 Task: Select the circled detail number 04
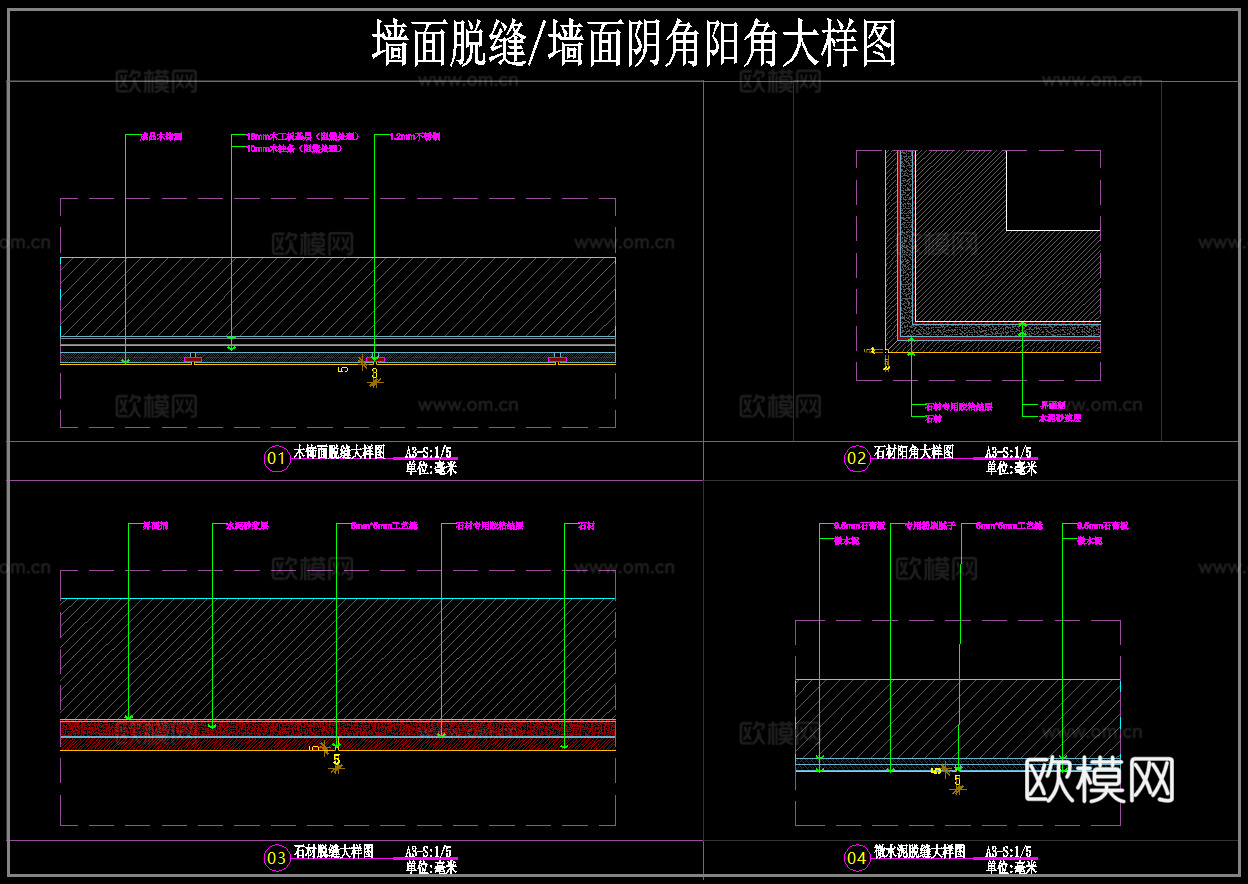pyautogui.click(x=856, y=858)
